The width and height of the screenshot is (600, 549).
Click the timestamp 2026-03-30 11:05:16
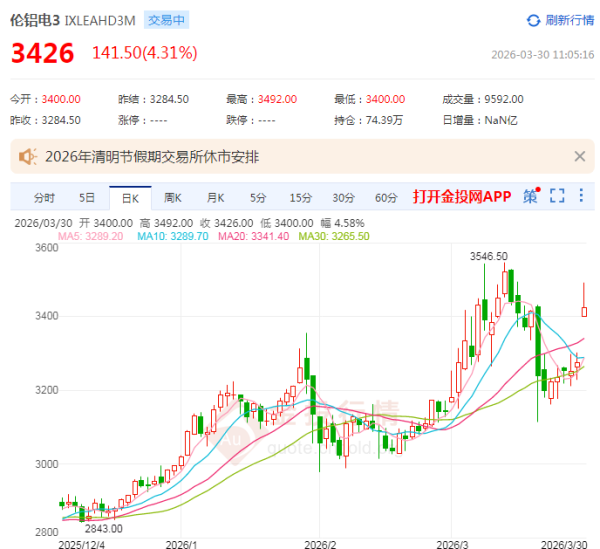coord(543,55)
